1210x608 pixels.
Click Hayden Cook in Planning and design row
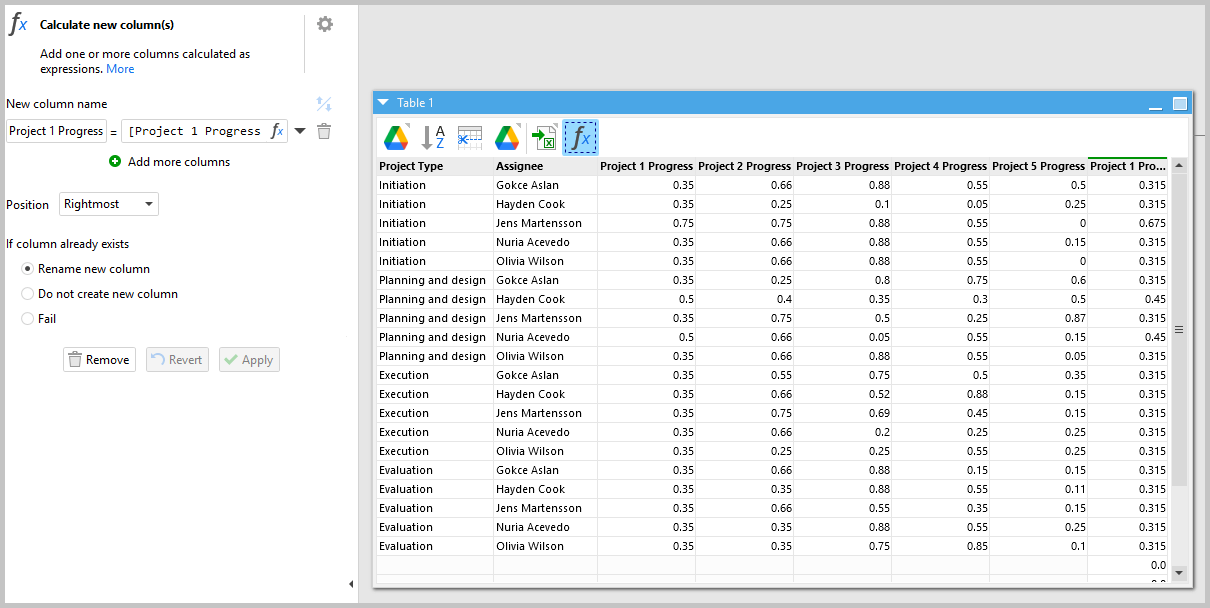pyautogui.click(x=545, y=299)
